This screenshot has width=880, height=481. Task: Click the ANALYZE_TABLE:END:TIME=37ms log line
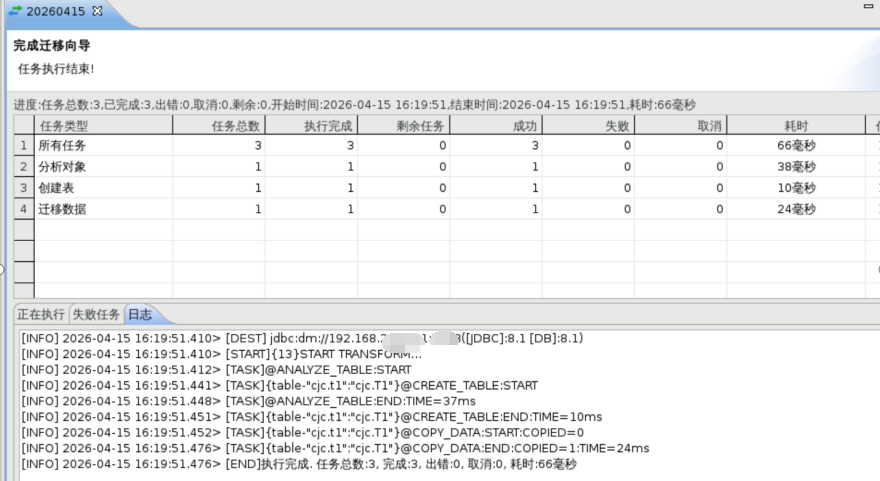(249, 401)
